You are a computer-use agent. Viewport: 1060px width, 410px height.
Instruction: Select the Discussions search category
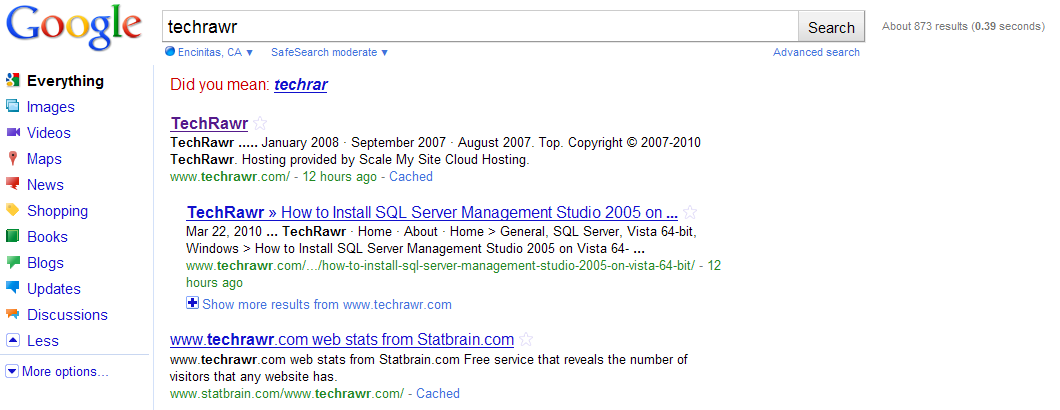(x=67, y=315)
